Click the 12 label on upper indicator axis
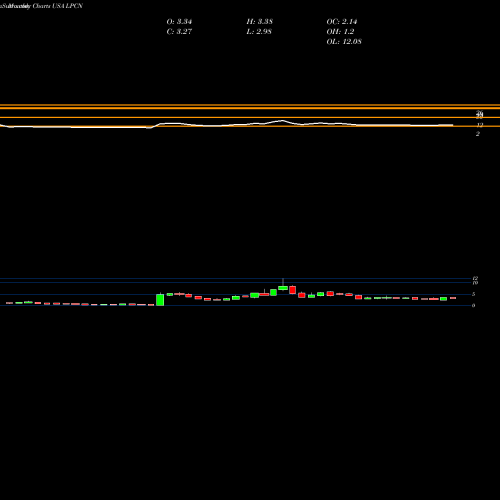 pyautogui.click(x=479, y=125)
